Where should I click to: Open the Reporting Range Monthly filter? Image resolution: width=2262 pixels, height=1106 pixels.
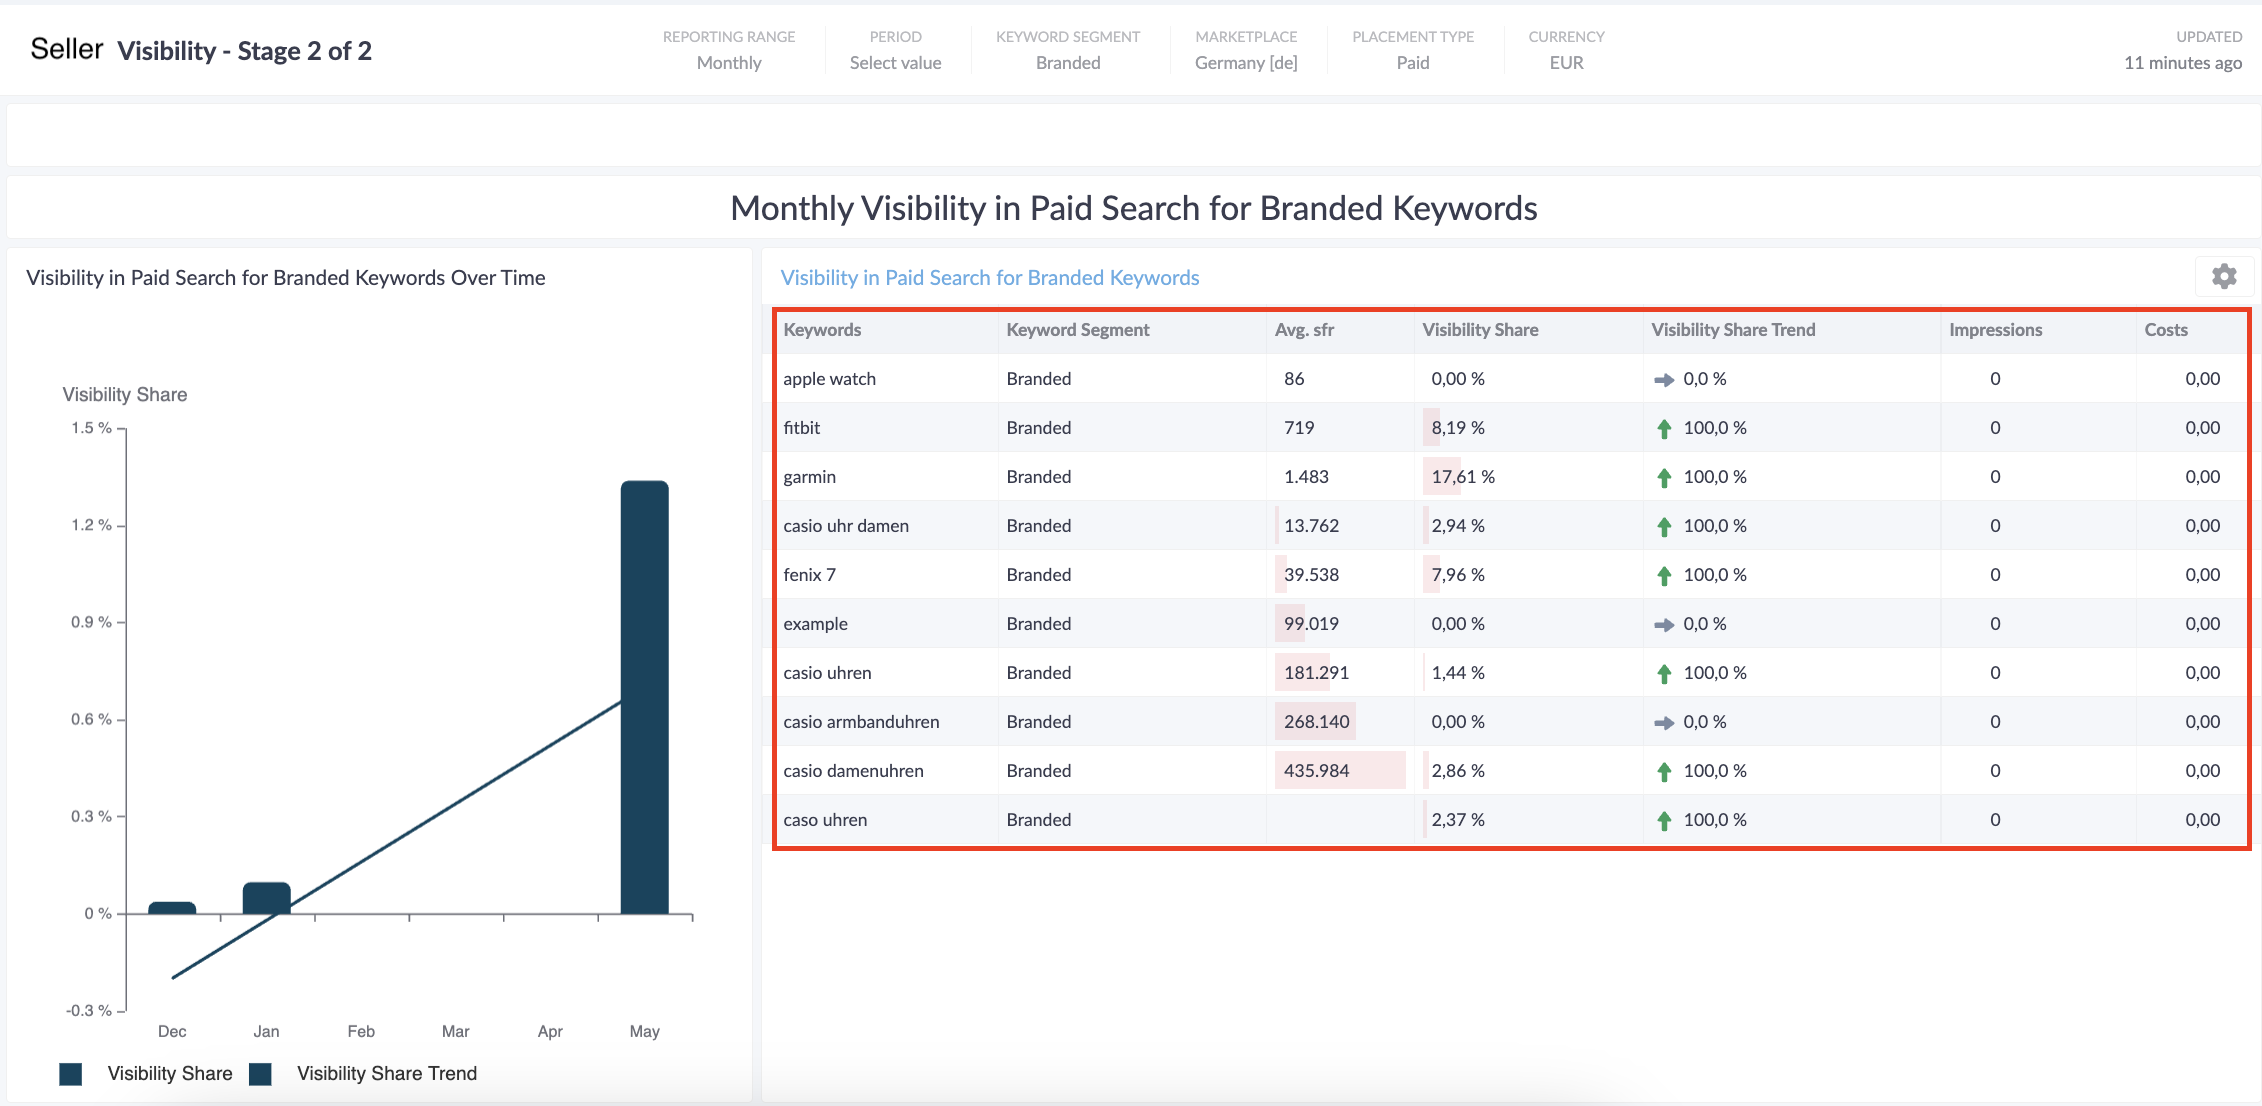pos(729,50)
